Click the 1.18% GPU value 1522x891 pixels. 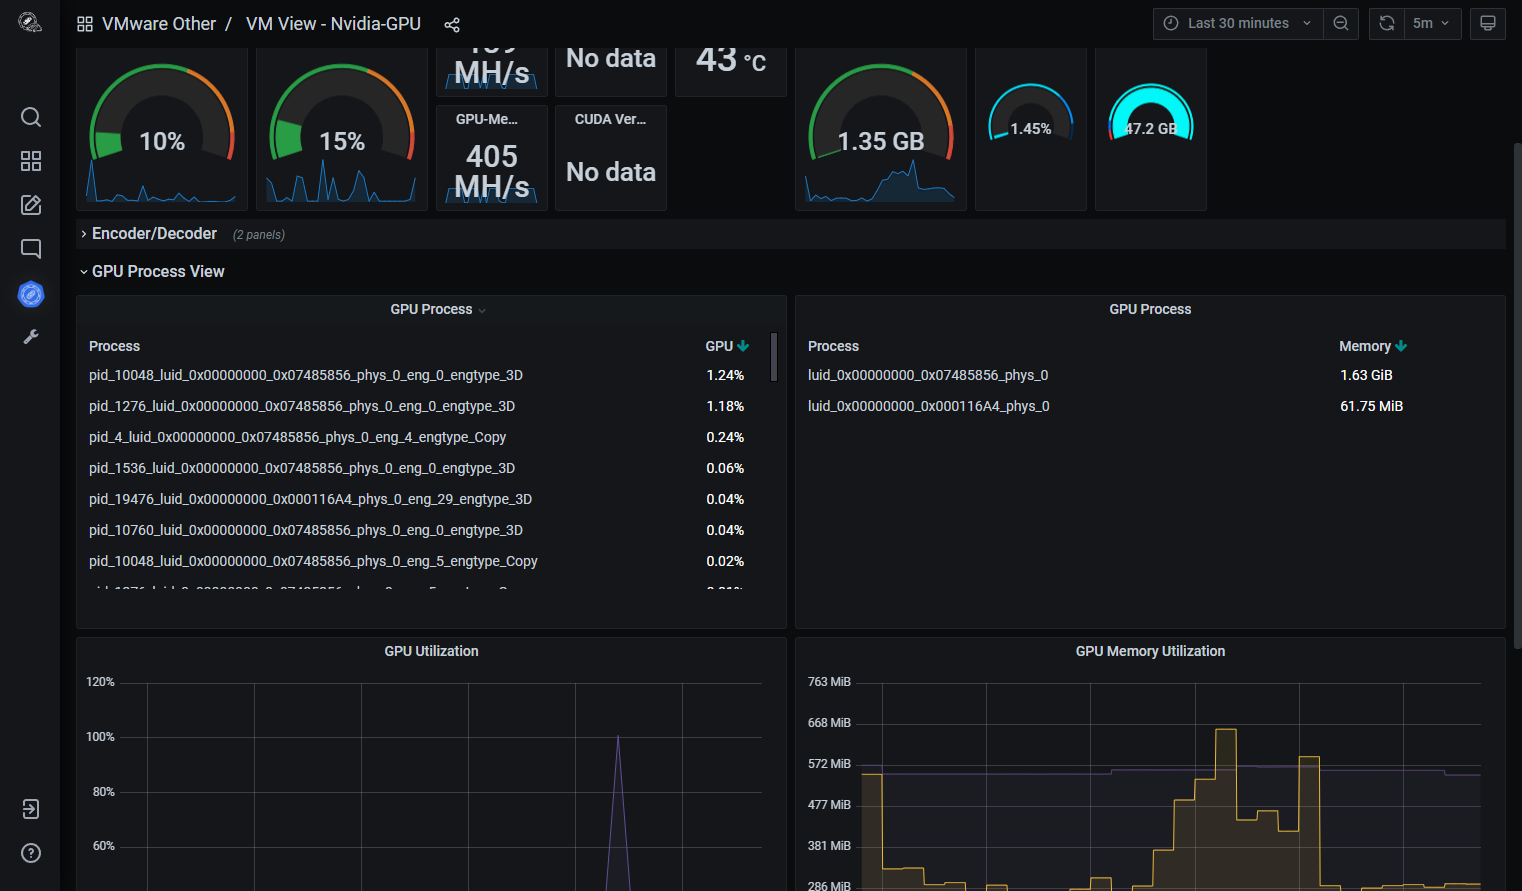(x=725, y=406)
